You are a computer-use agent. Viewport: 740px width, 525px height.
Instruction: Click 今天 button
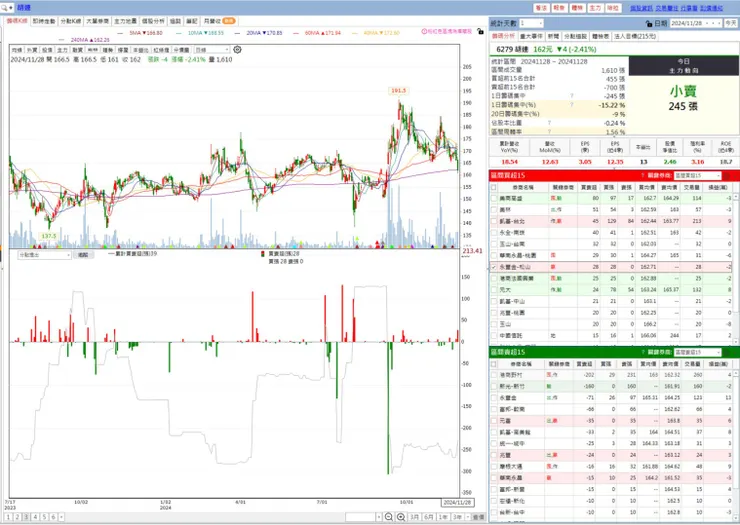click(731, 23)
